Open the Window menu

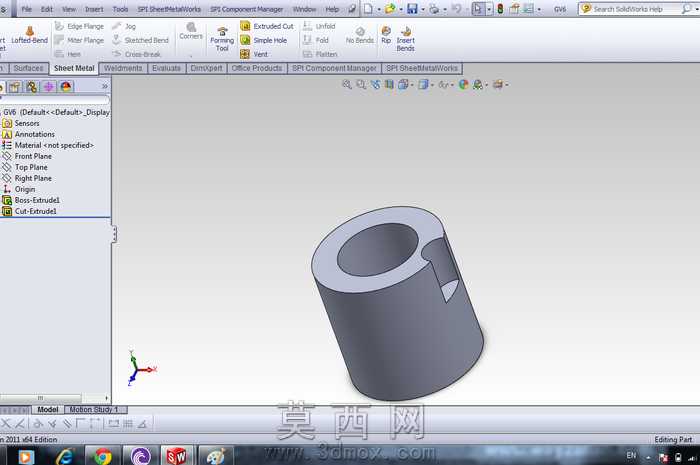click(304, 9)
